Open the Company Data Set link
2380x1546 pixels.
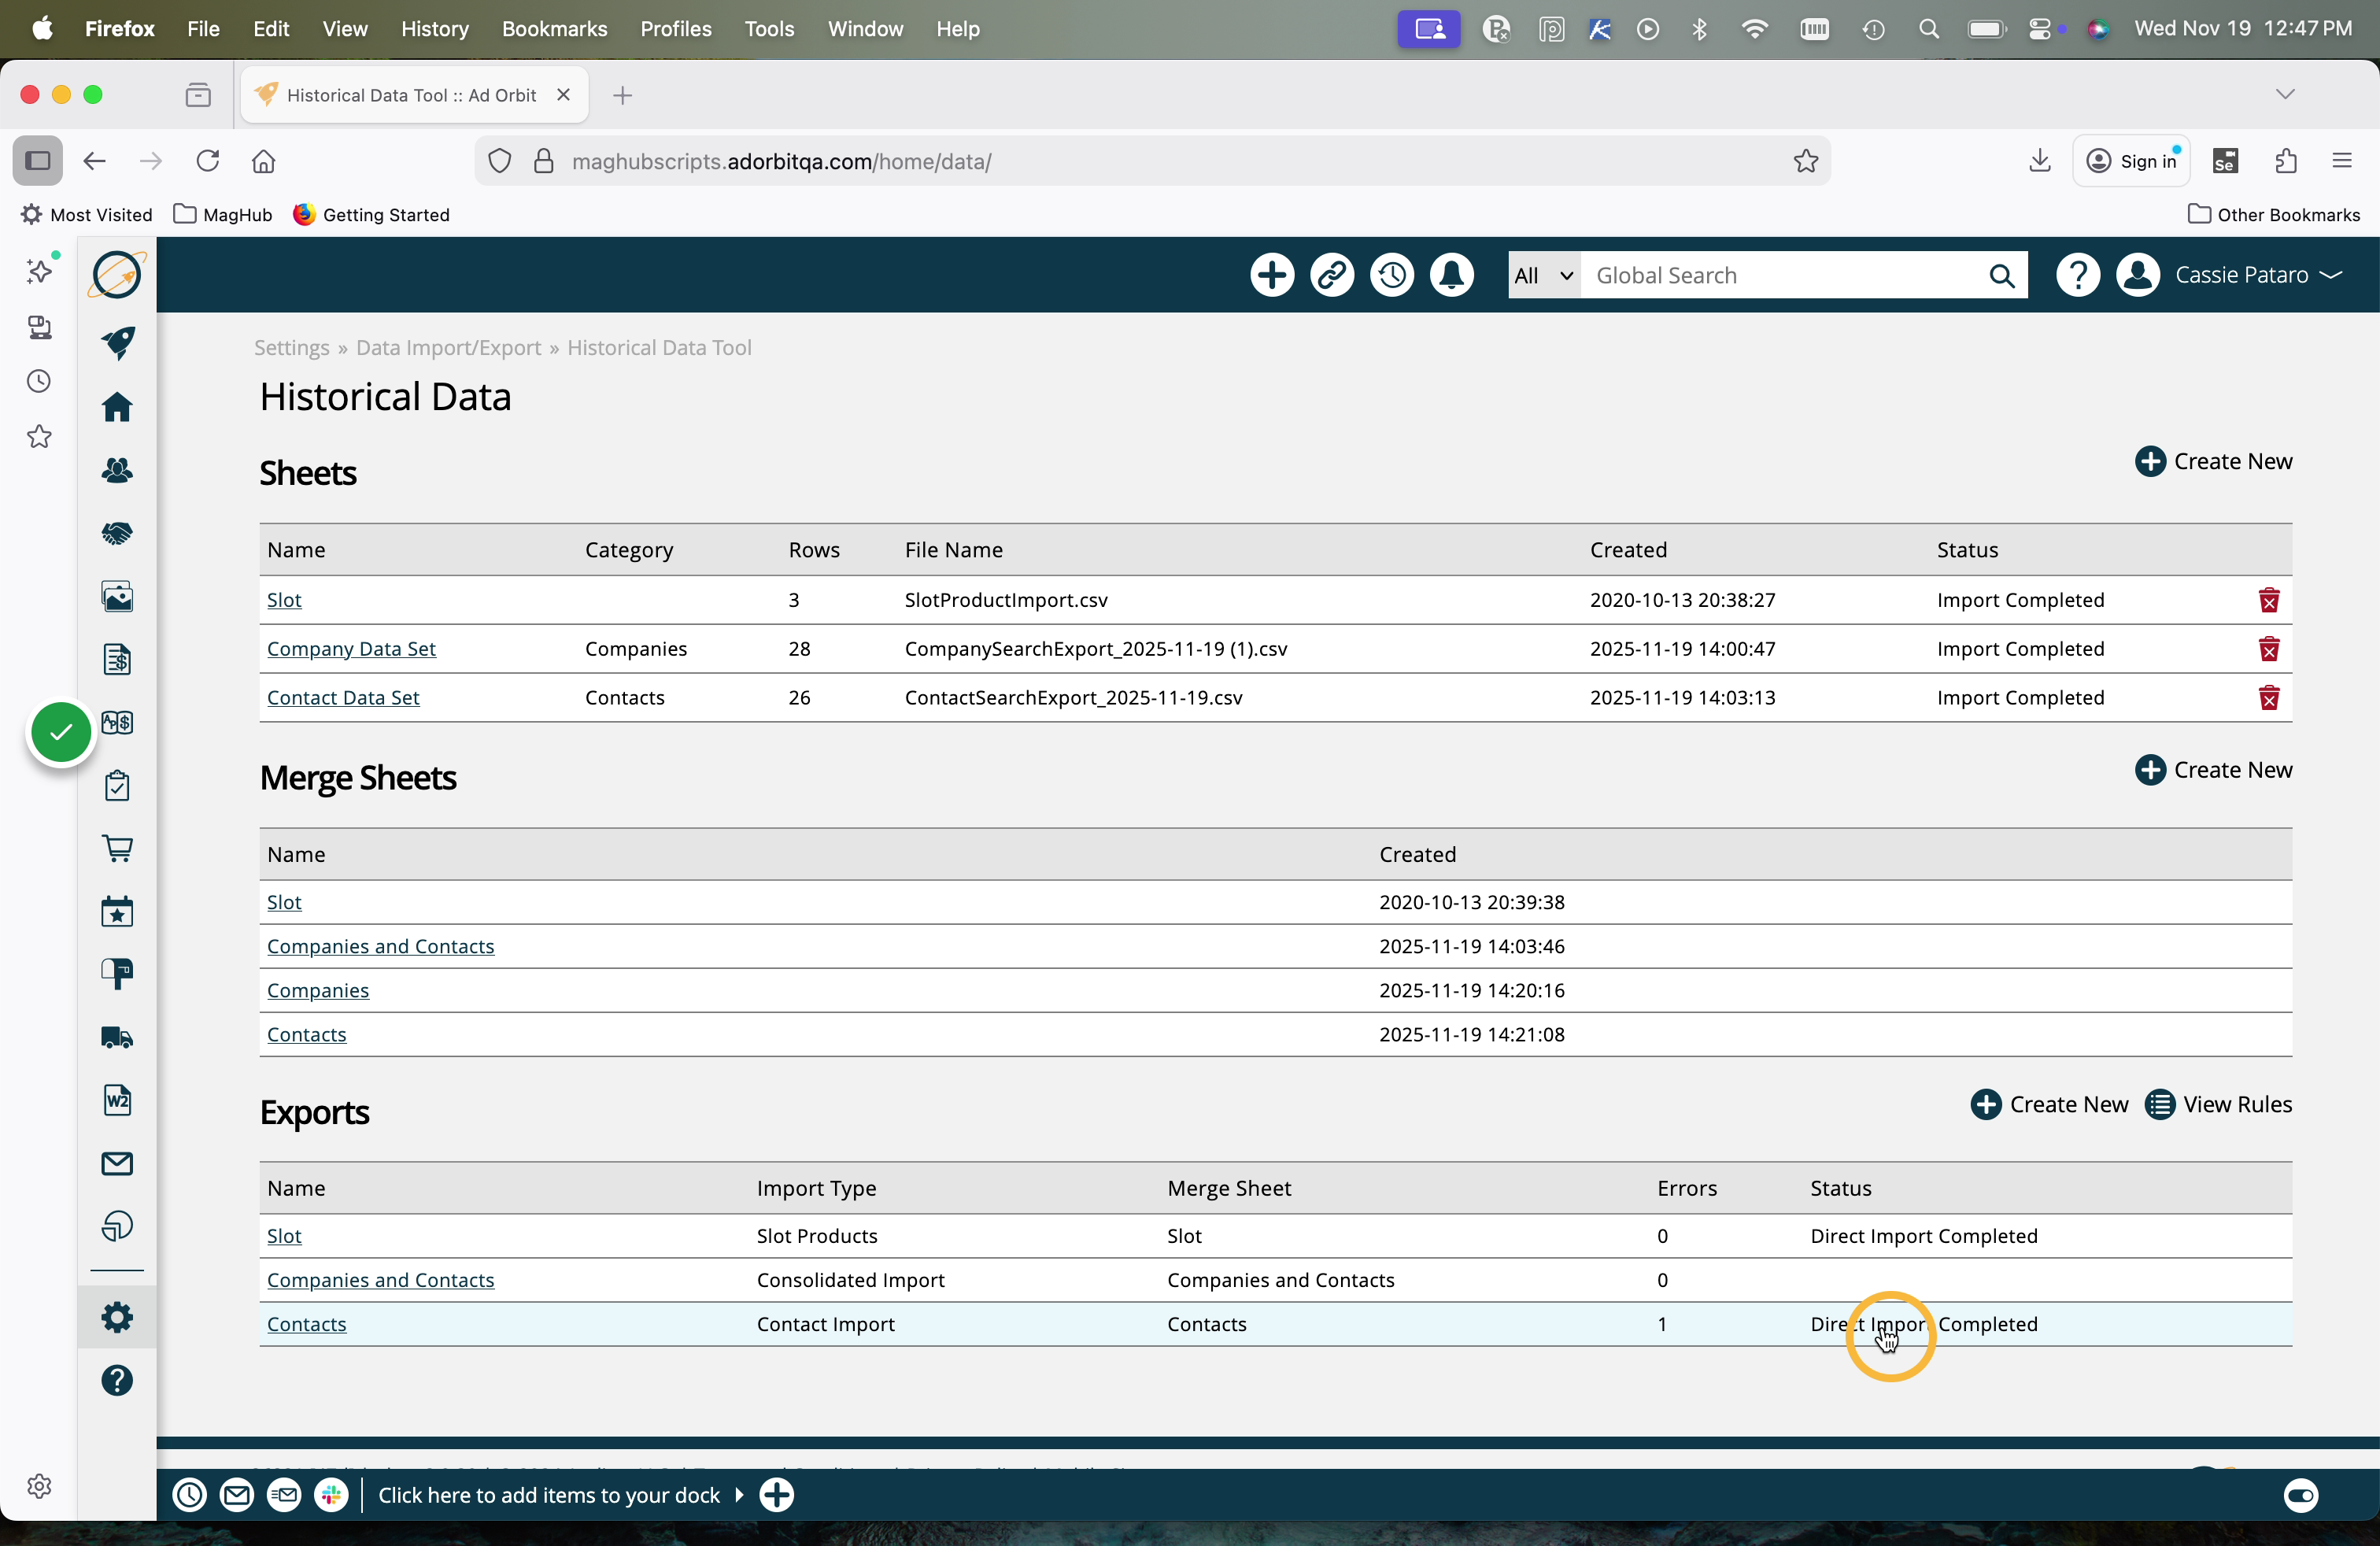[351, 649]
